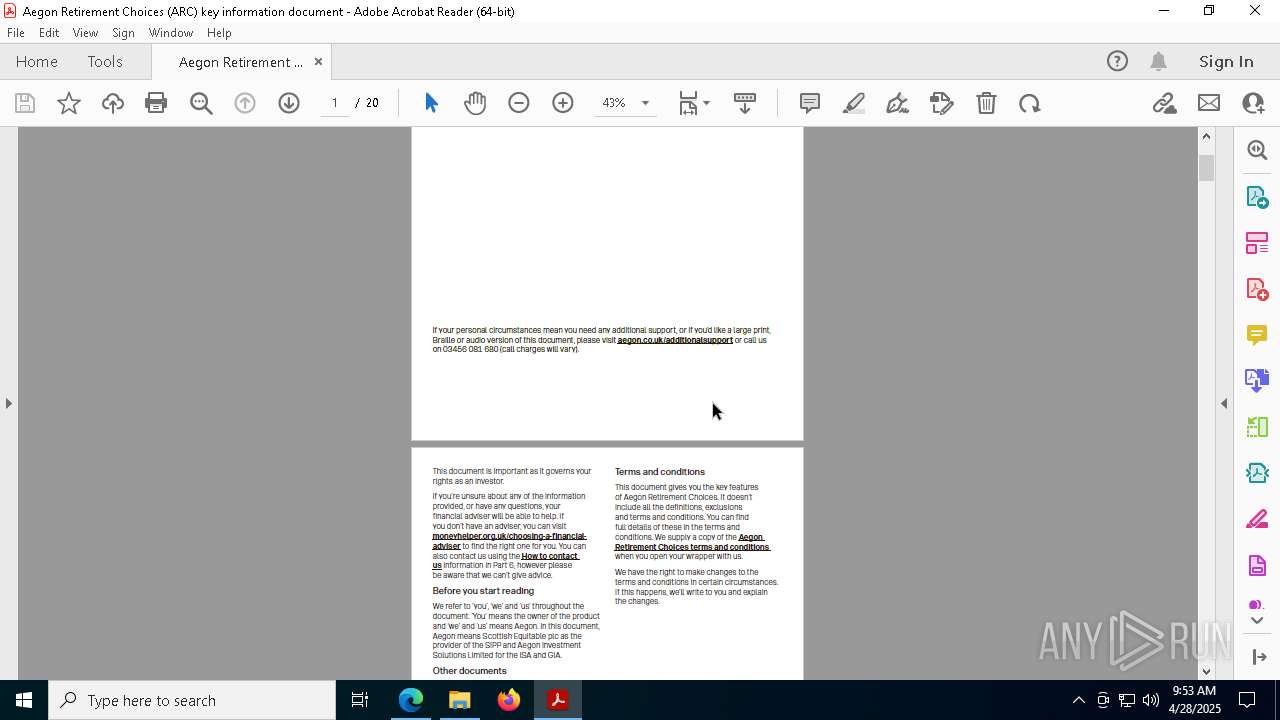Open the File menu
Image resolution: width=1280 pixels, height=720 pixels.
16,32
